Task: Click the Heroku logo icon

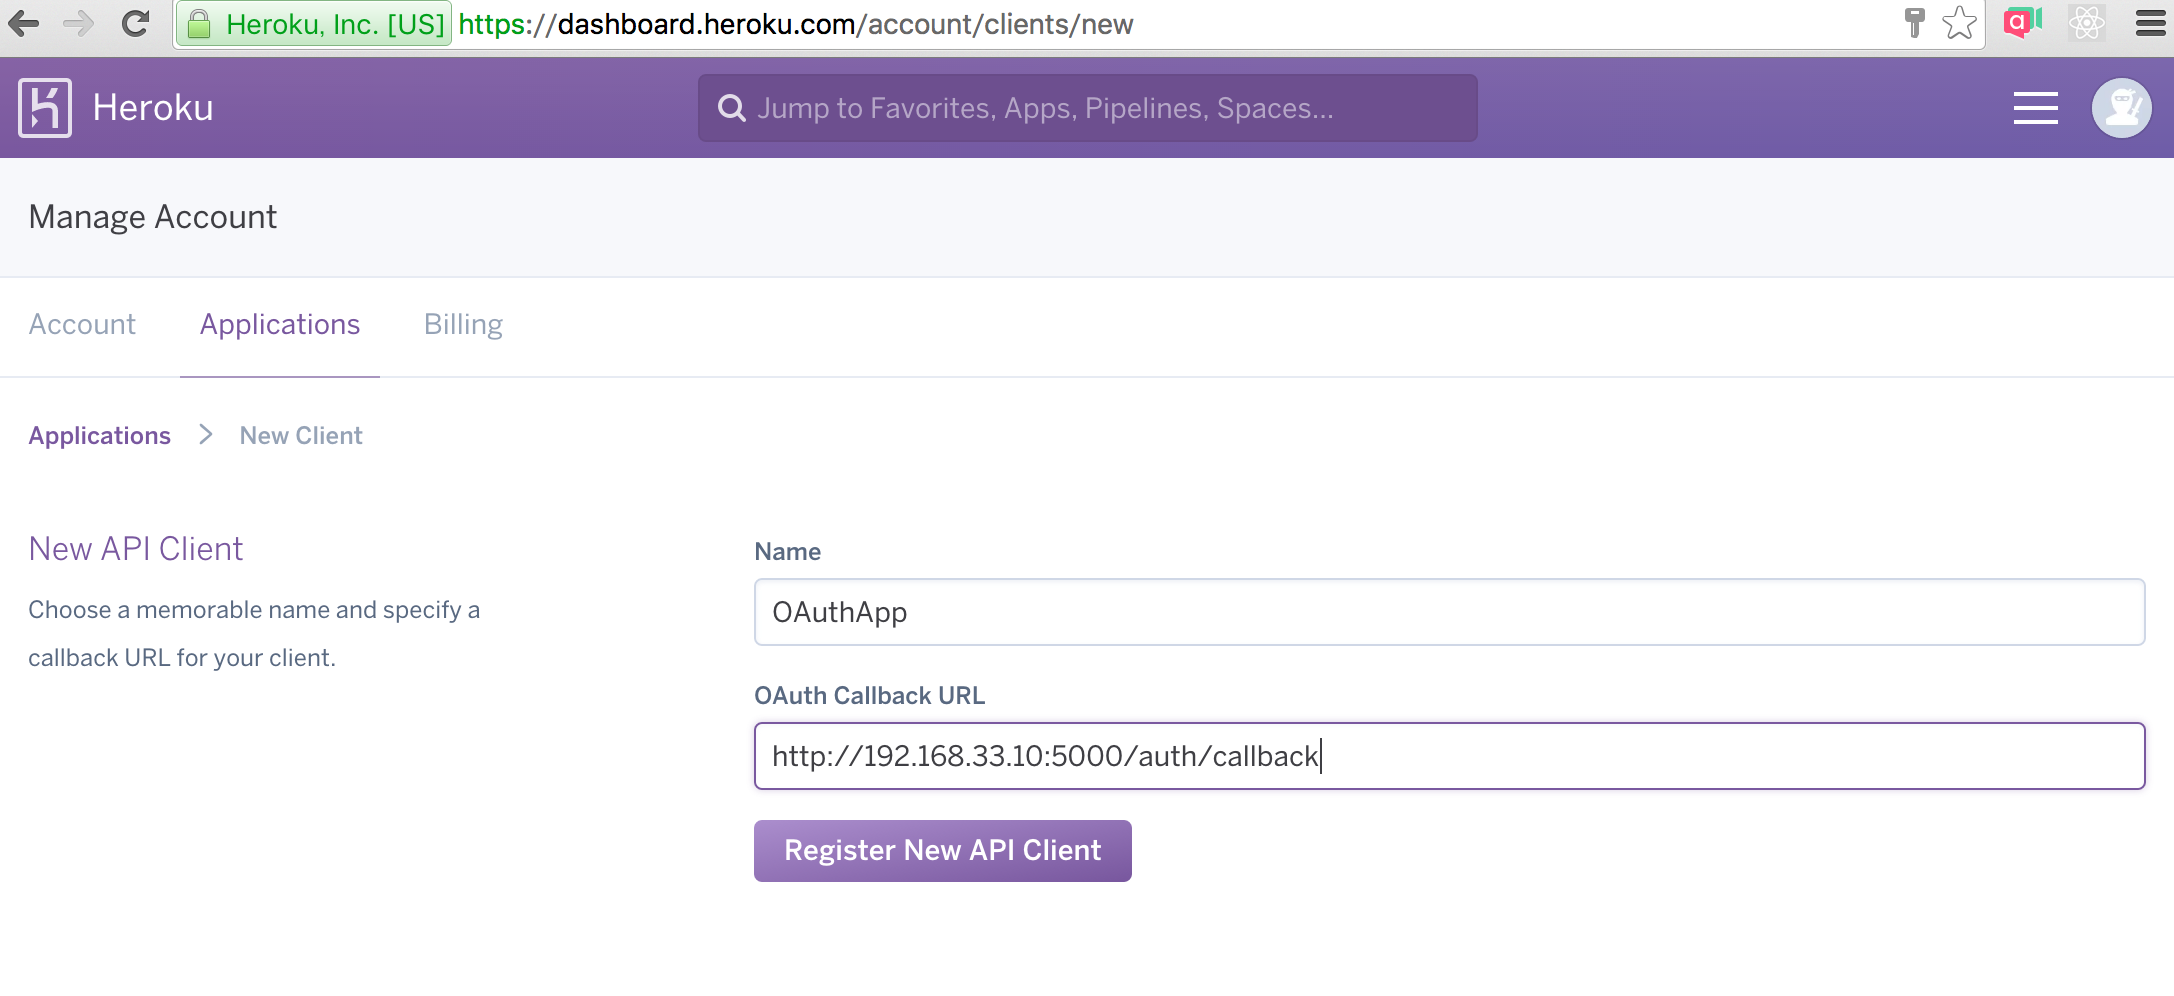Action: pos(45,108)
